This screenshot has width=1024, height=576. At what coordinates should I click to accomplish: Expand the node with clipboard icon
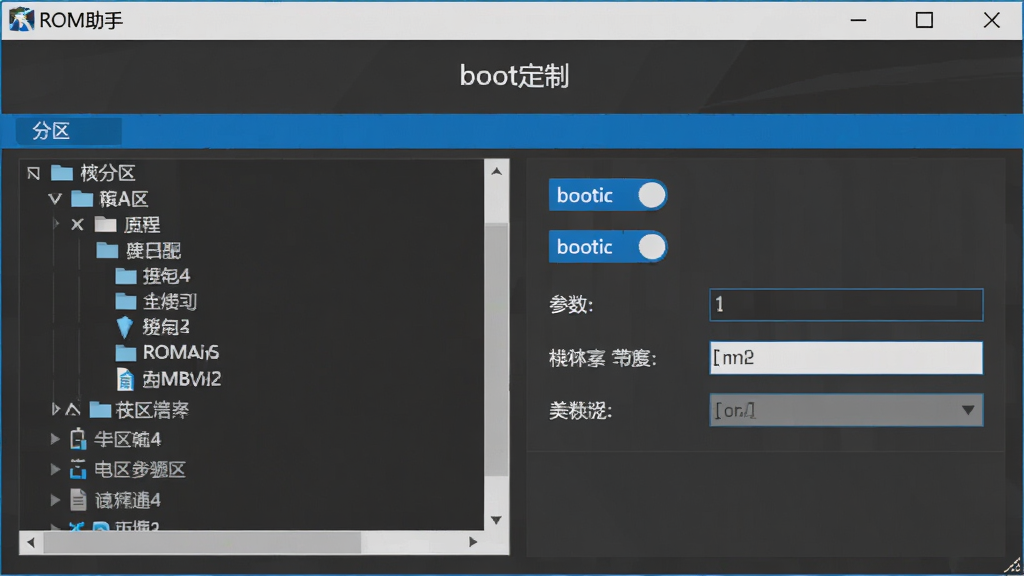point(56,440)
